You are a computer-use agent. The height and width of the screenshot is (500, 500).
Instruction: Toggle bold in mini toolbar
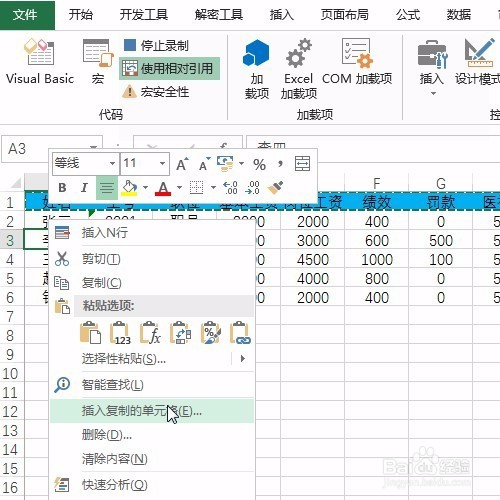(x=62, y=188)
